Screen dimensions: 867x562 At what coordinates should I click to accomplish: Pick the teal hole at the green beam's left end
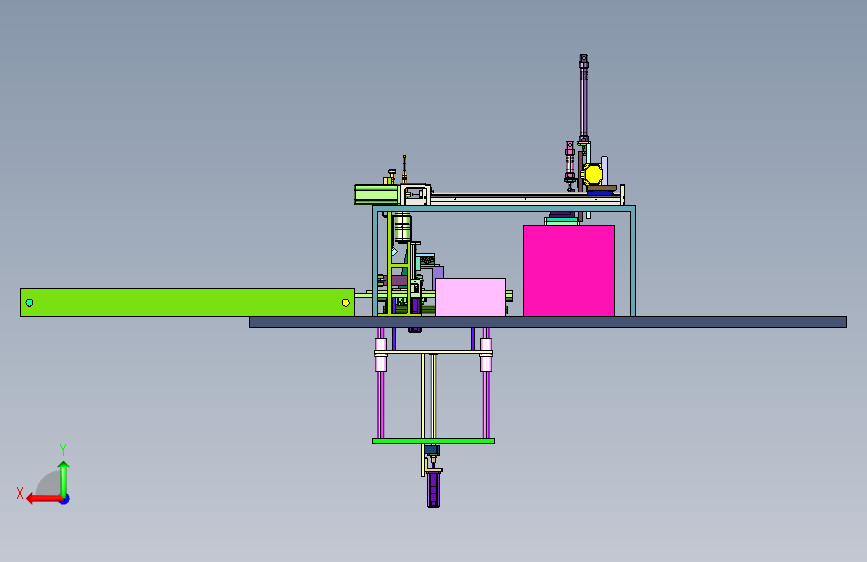[29, 303]
